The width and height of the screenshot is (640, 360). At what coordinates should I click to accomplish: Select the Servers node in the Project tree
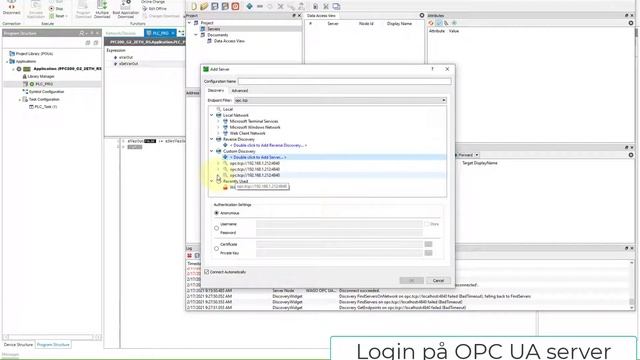click(213, 29)
